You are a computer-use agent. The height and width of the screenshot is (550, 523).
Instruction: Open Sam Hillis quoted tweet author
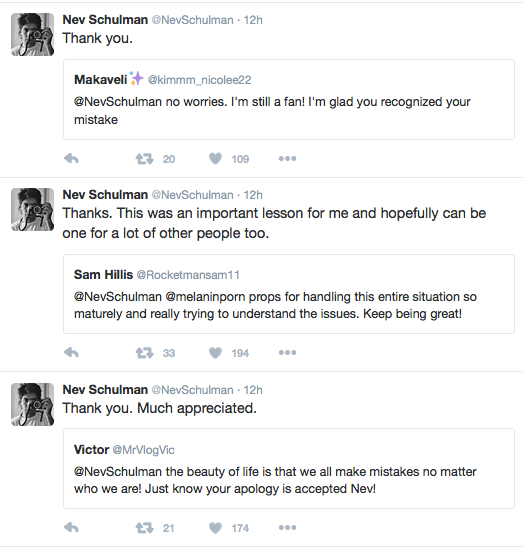103,275
